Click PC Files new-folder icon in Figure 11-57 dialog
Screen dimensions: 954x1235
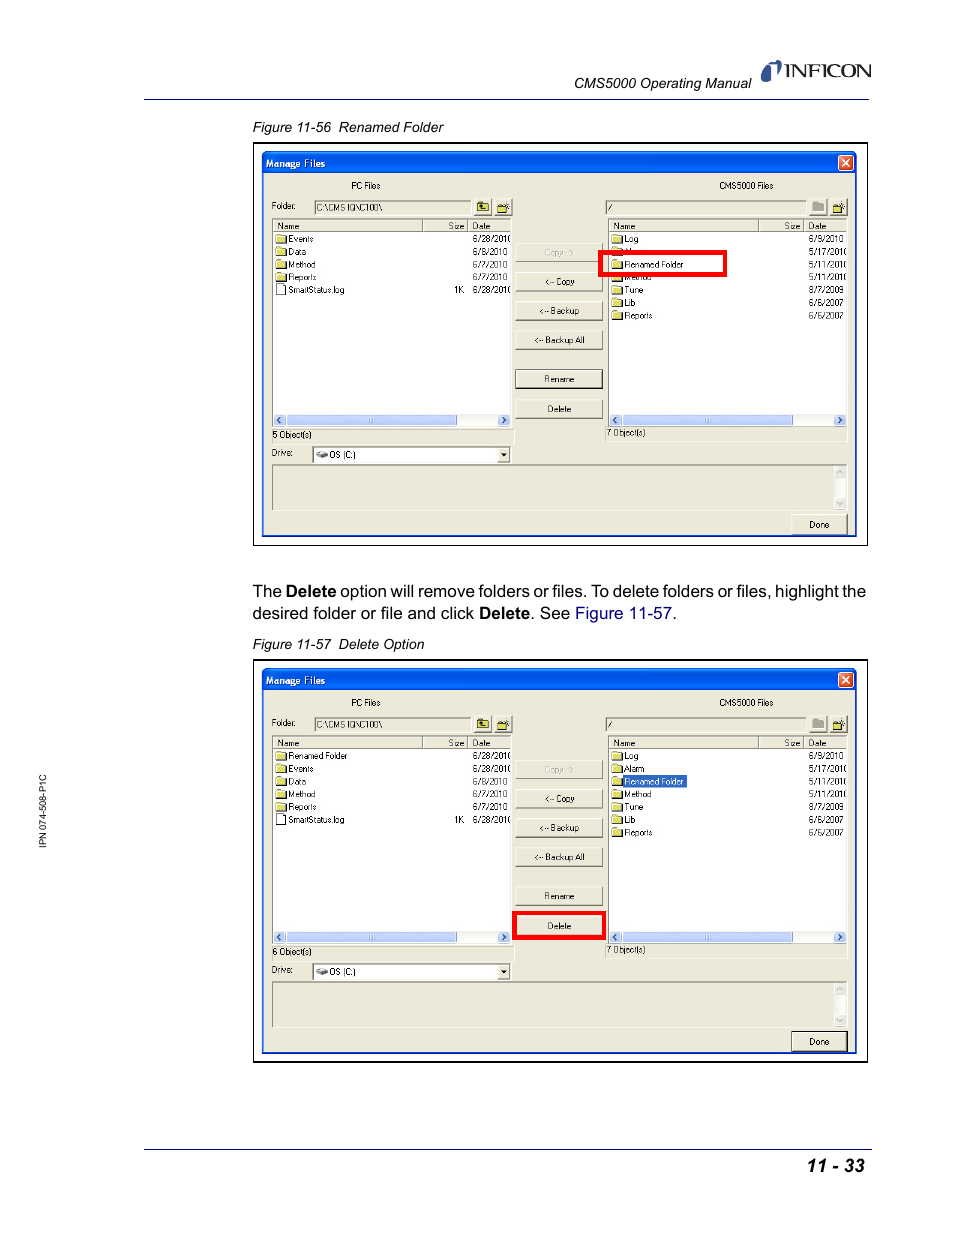(x=503, y=724)
